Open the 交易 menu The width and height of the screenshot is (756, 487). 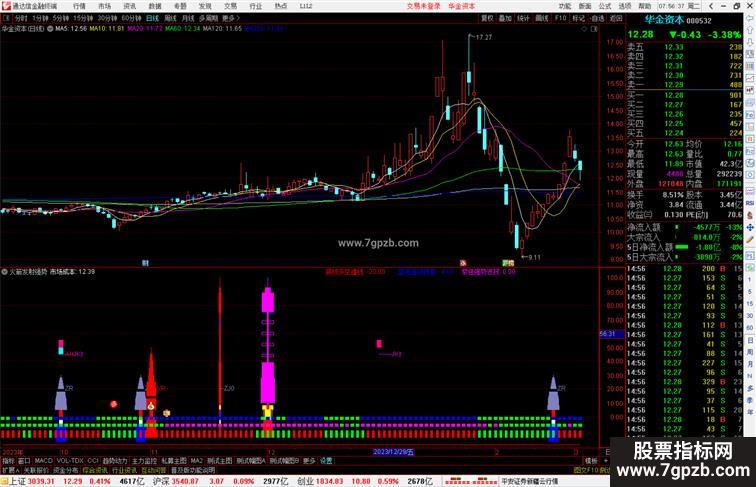[x=230, y=6]
